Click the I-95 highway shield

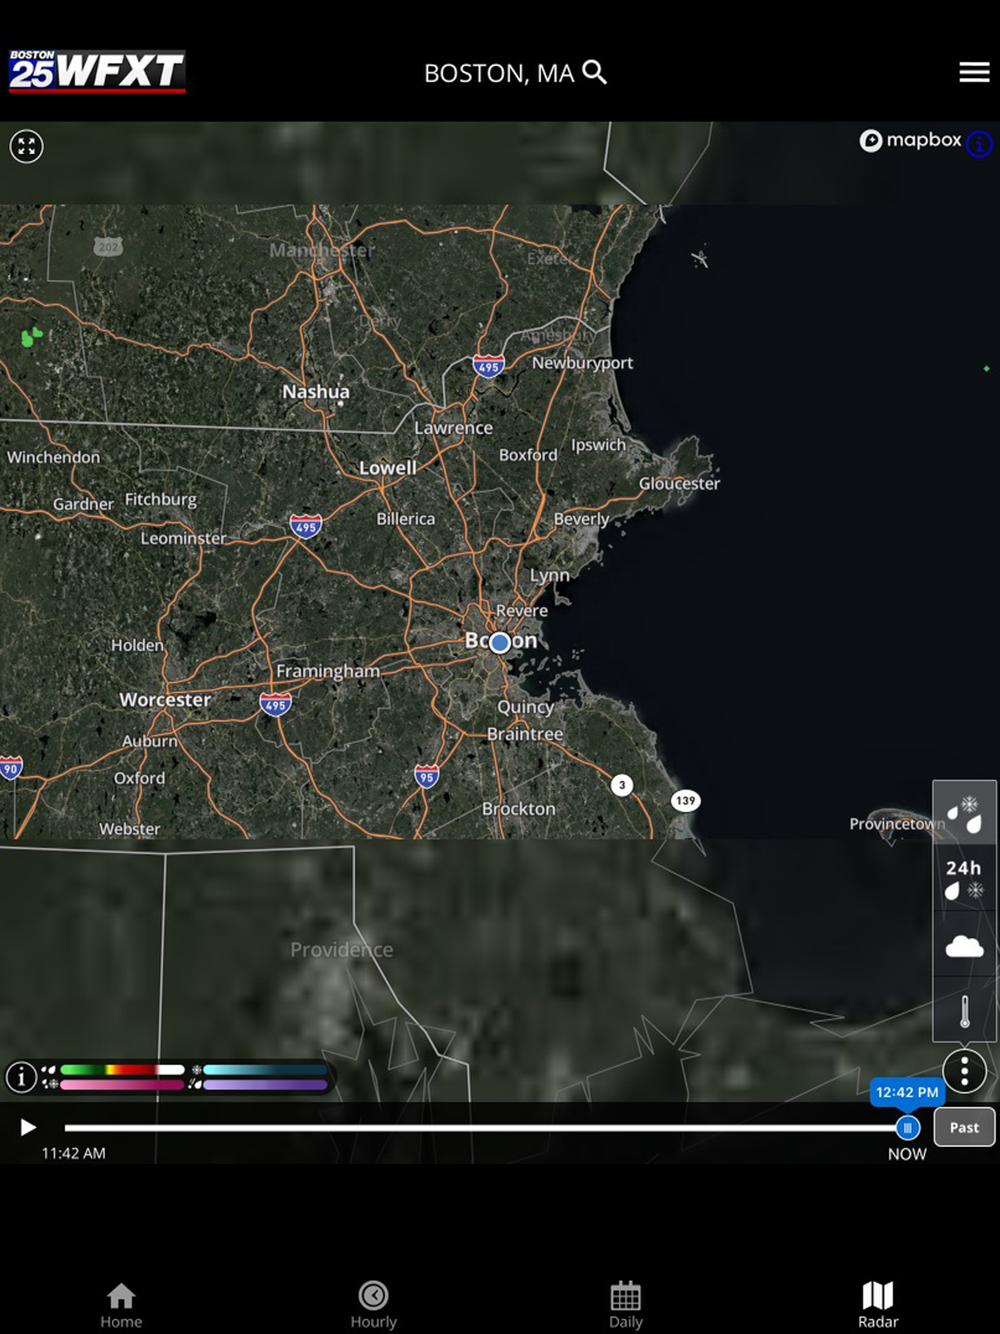(x=427, y=776)
